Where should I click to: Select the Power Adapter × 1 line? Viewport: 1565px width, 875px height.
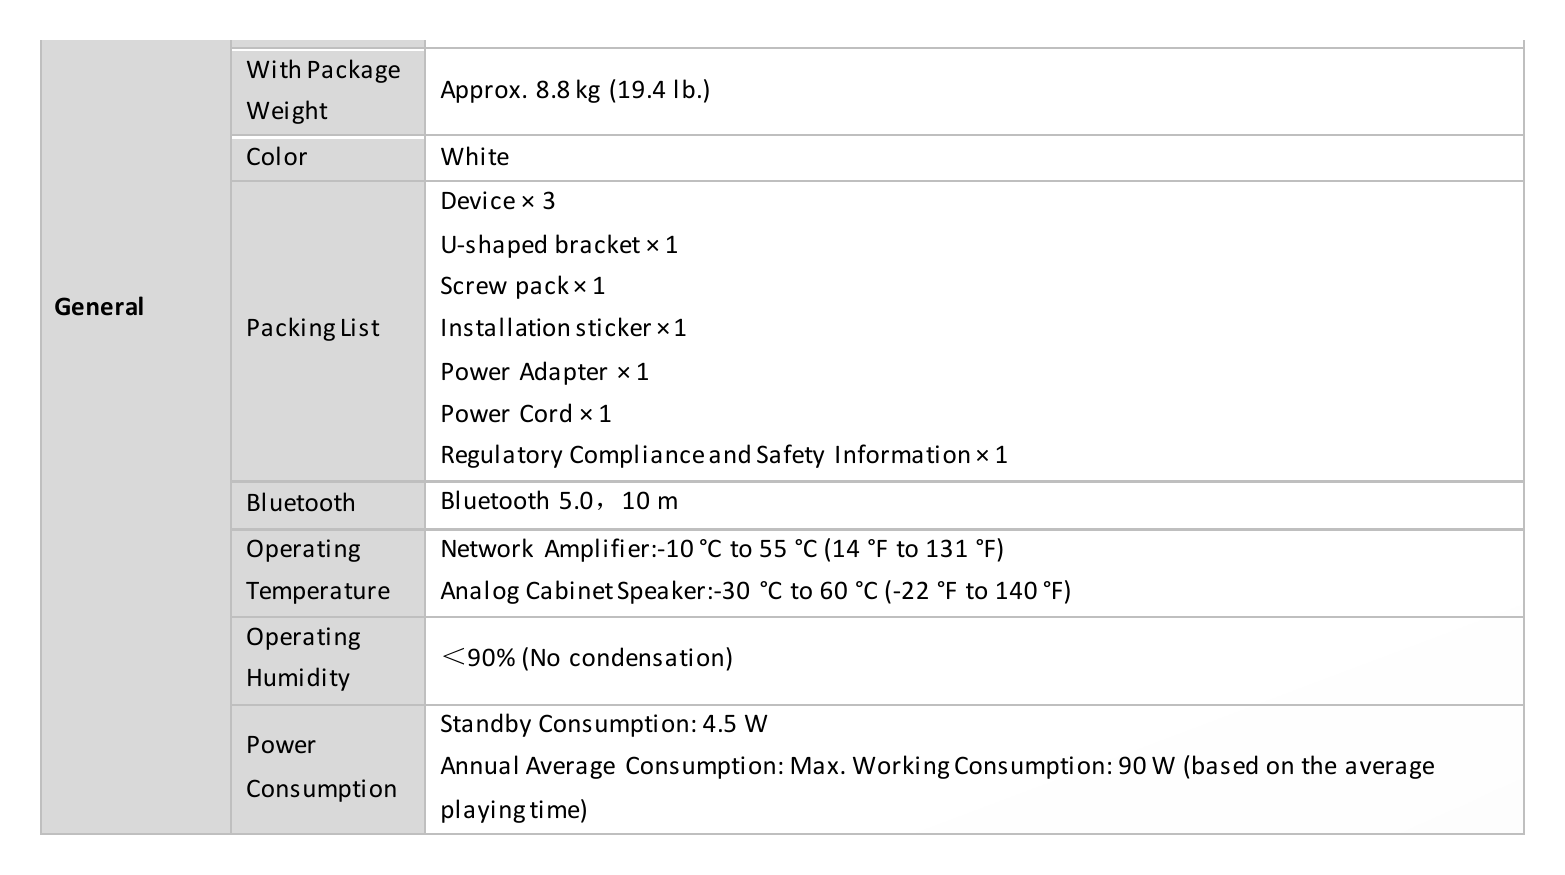click(545, 372)
